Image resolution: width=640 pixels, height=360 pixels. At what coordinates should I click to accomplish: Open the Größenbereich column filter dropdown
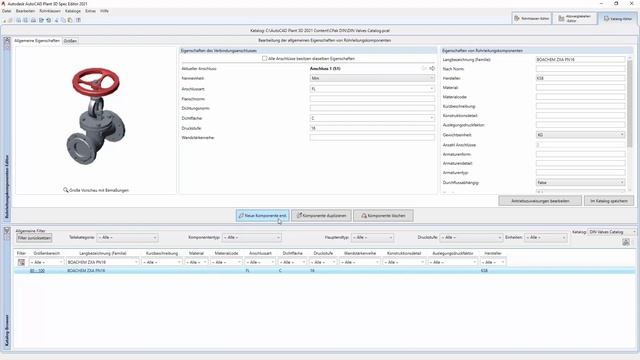click(47, 262)
